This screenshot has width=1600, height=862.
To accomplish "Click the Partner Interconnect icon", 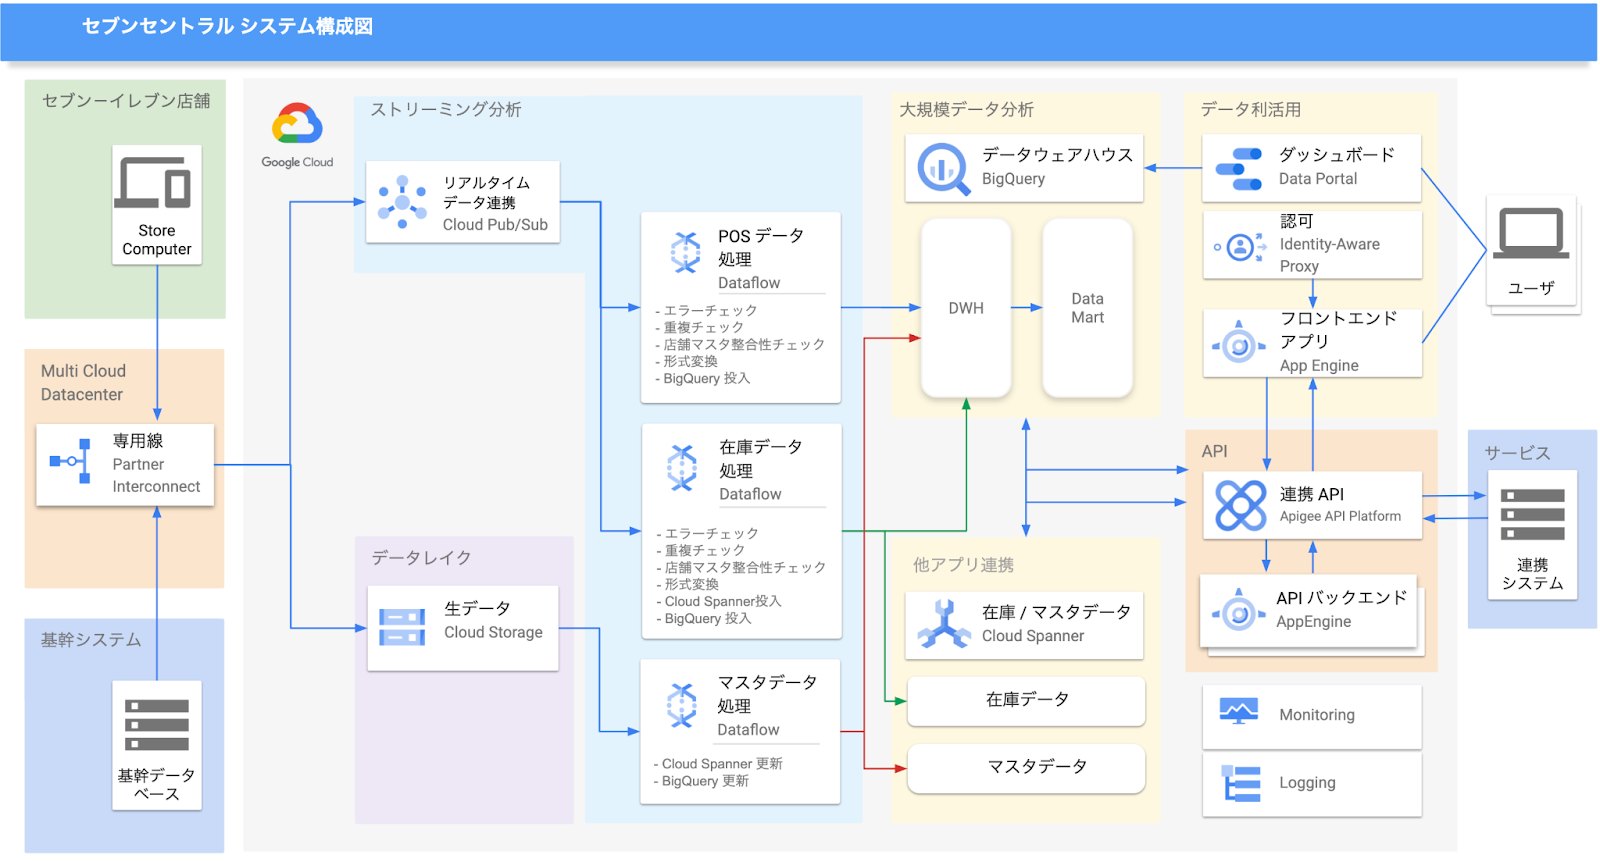I will [x=71, y=461].
